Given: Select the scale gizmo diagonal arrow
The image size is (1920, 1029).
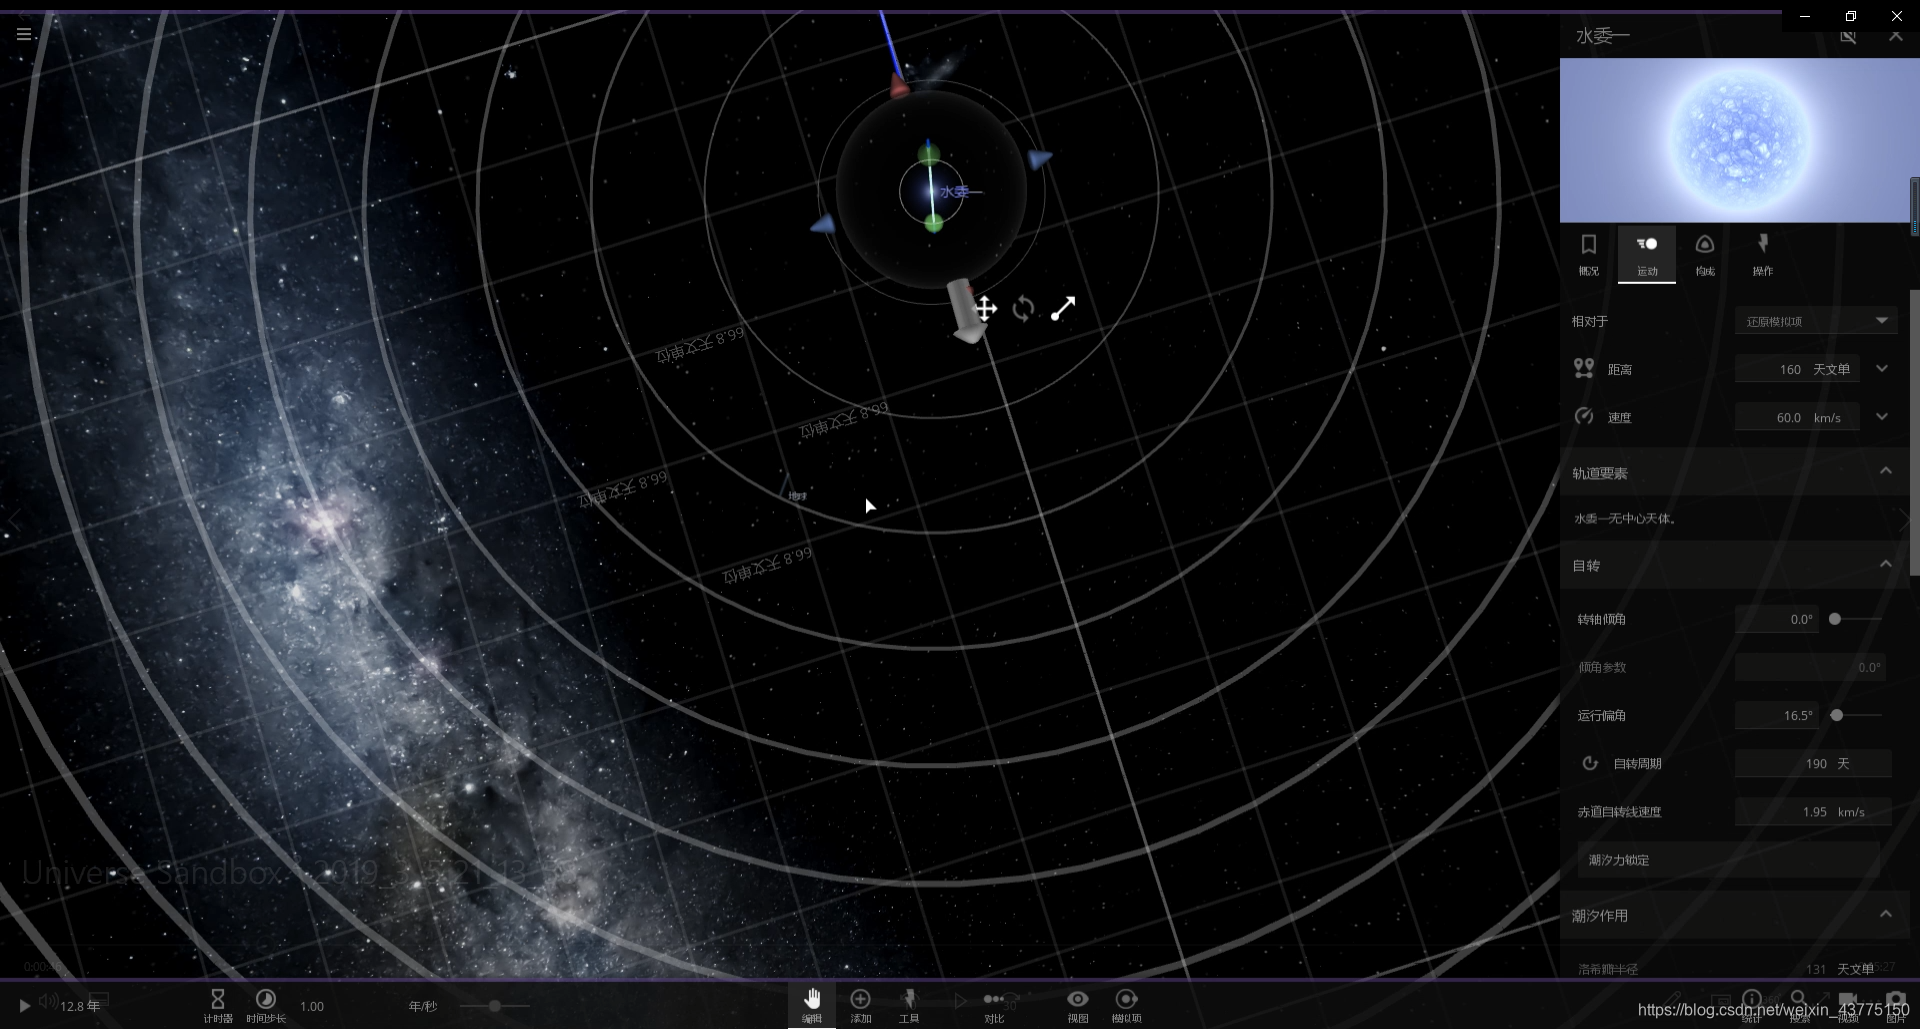Looking at the screenshot, I should [x=1063, y=309].
